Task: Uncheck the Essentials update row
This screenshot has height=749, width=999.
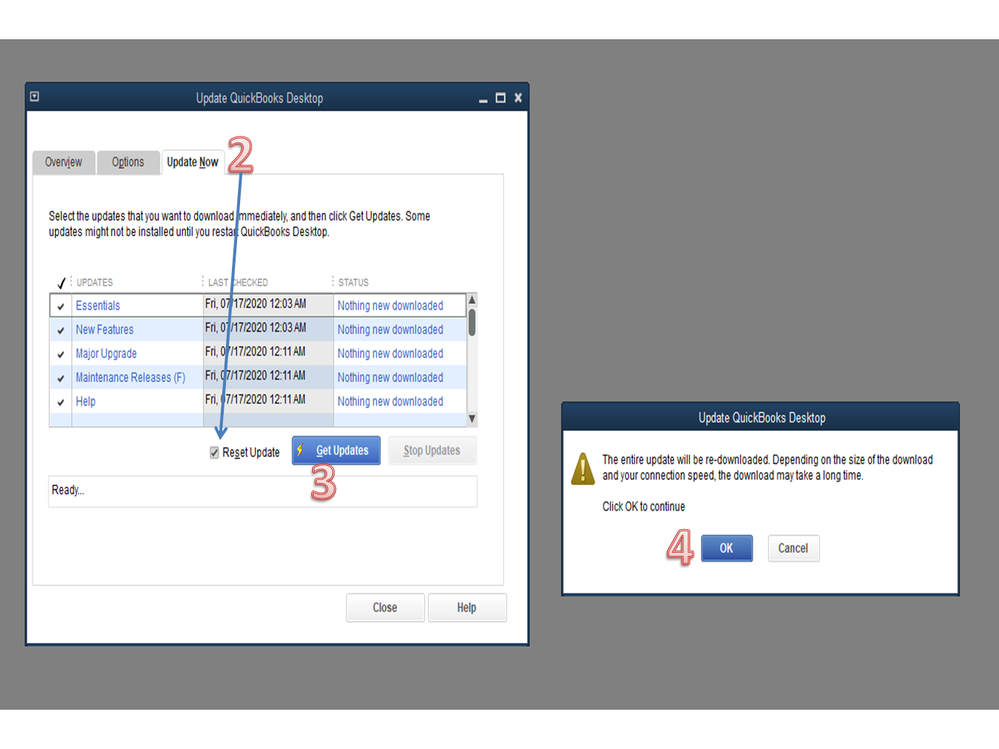Action: pyautogui.click(x=61, y=306)
